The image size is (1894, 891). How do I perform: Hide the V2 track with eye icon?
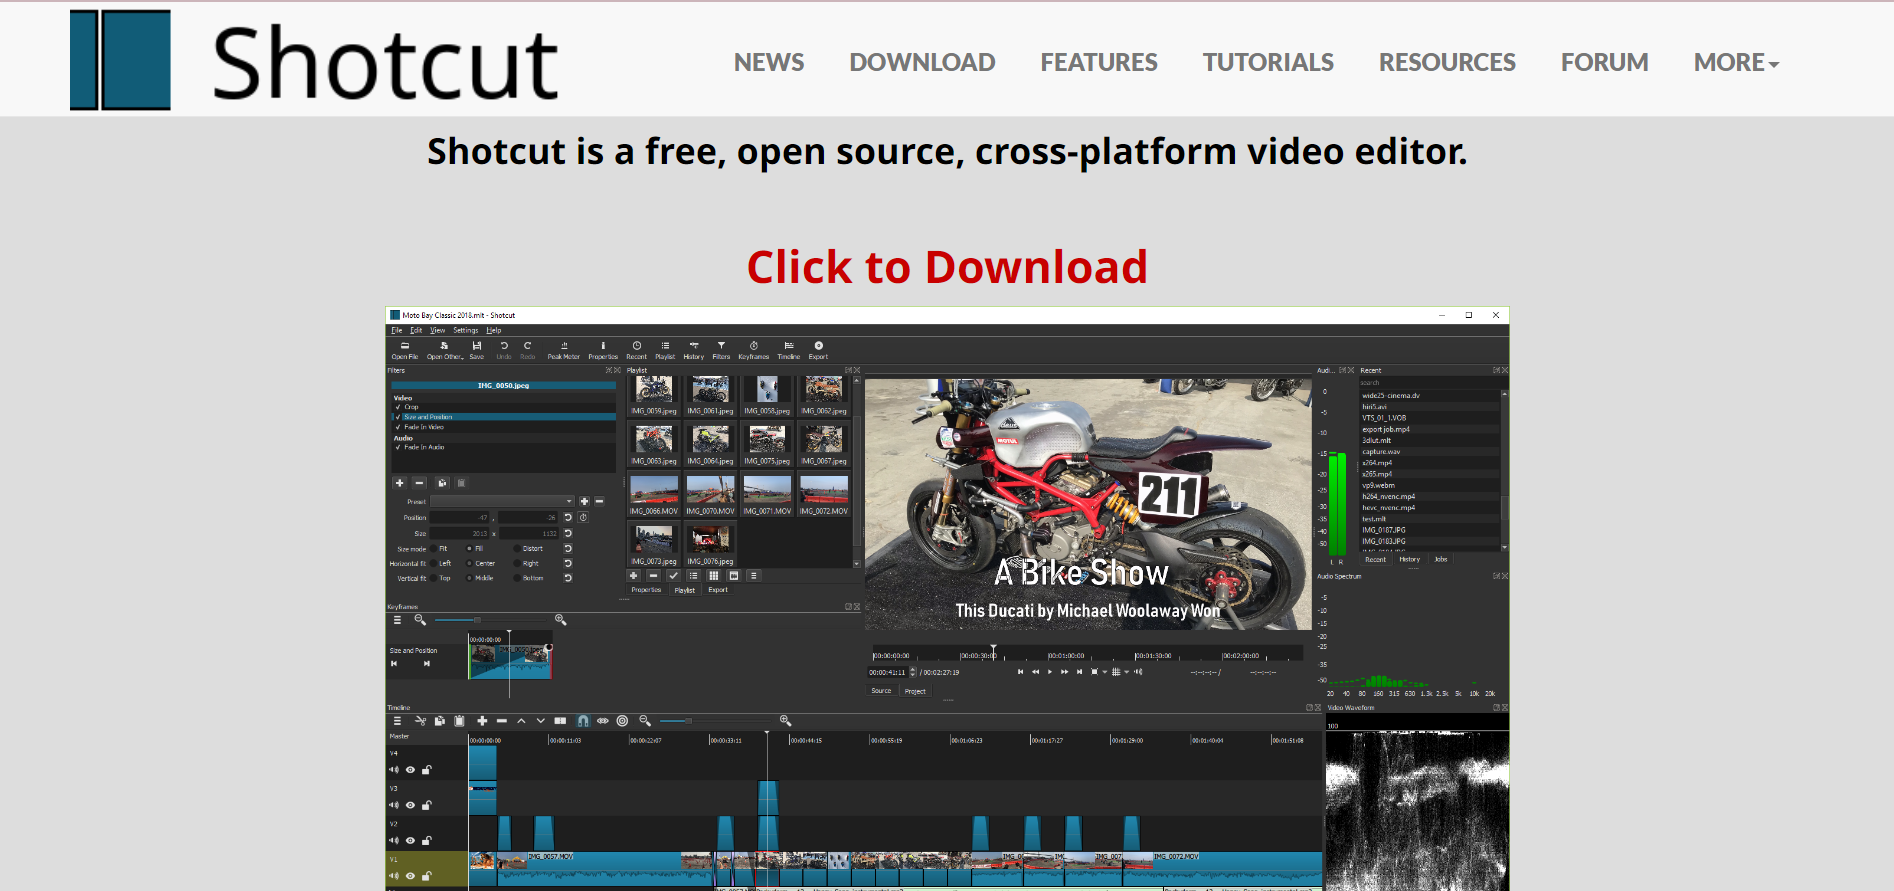pos(410,840)
